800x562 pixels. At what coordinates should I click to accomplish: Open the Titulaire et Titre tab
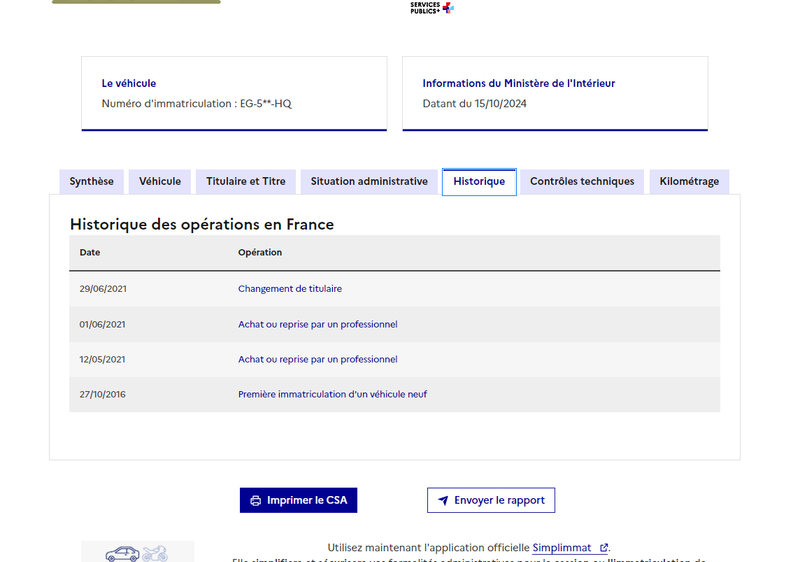click(246, 182)
